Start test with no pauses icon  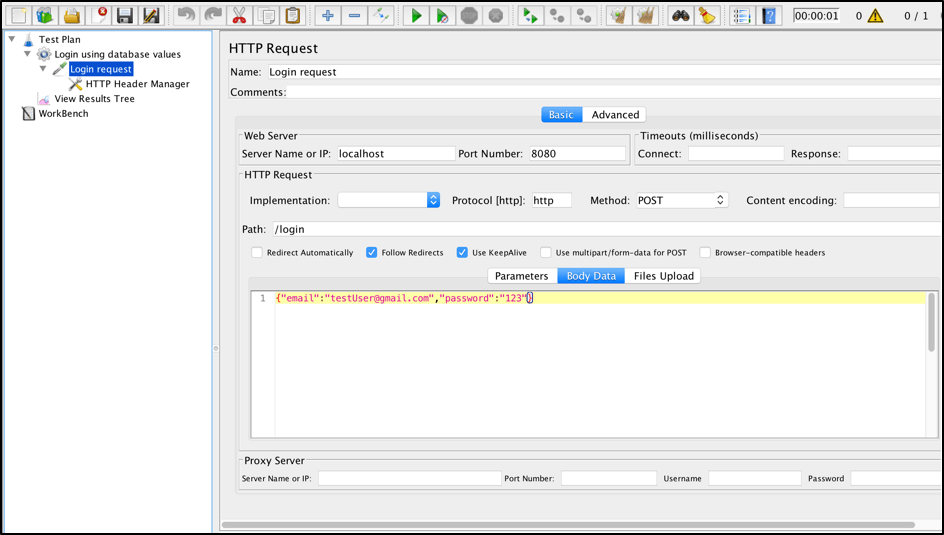point(442,15)
